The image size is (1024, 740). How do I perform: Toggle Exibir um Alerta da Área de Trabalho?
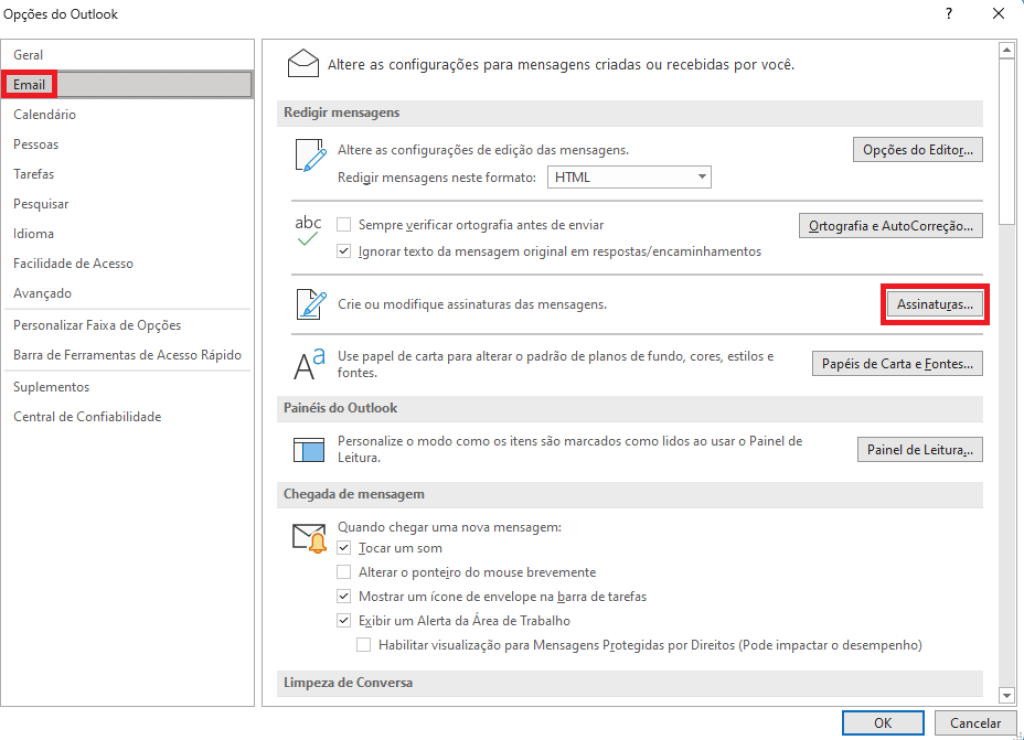(344, 620)
